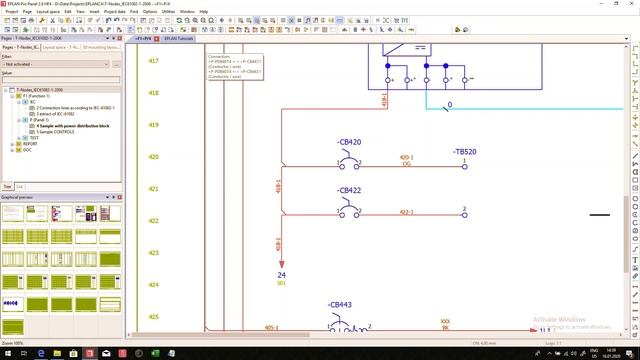Viewport: 640px width, 360px height.
Task: Open File Explorer from the taskbar
Action: 57,353
